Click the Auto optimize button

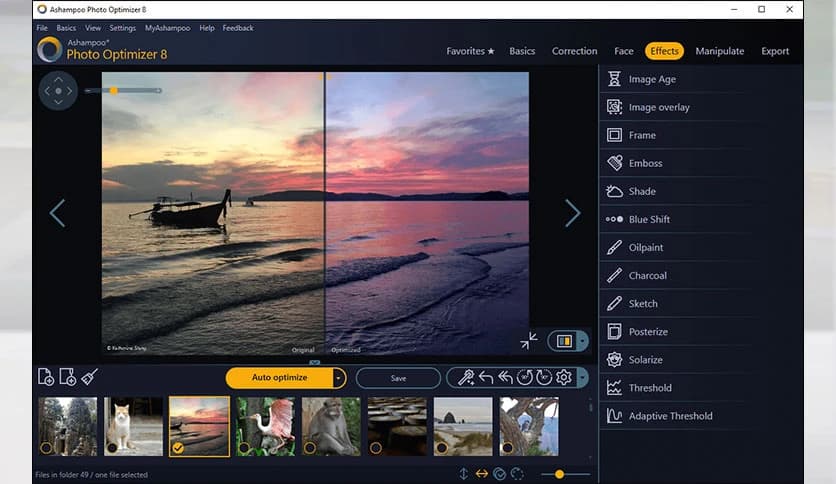pos(279,378)
